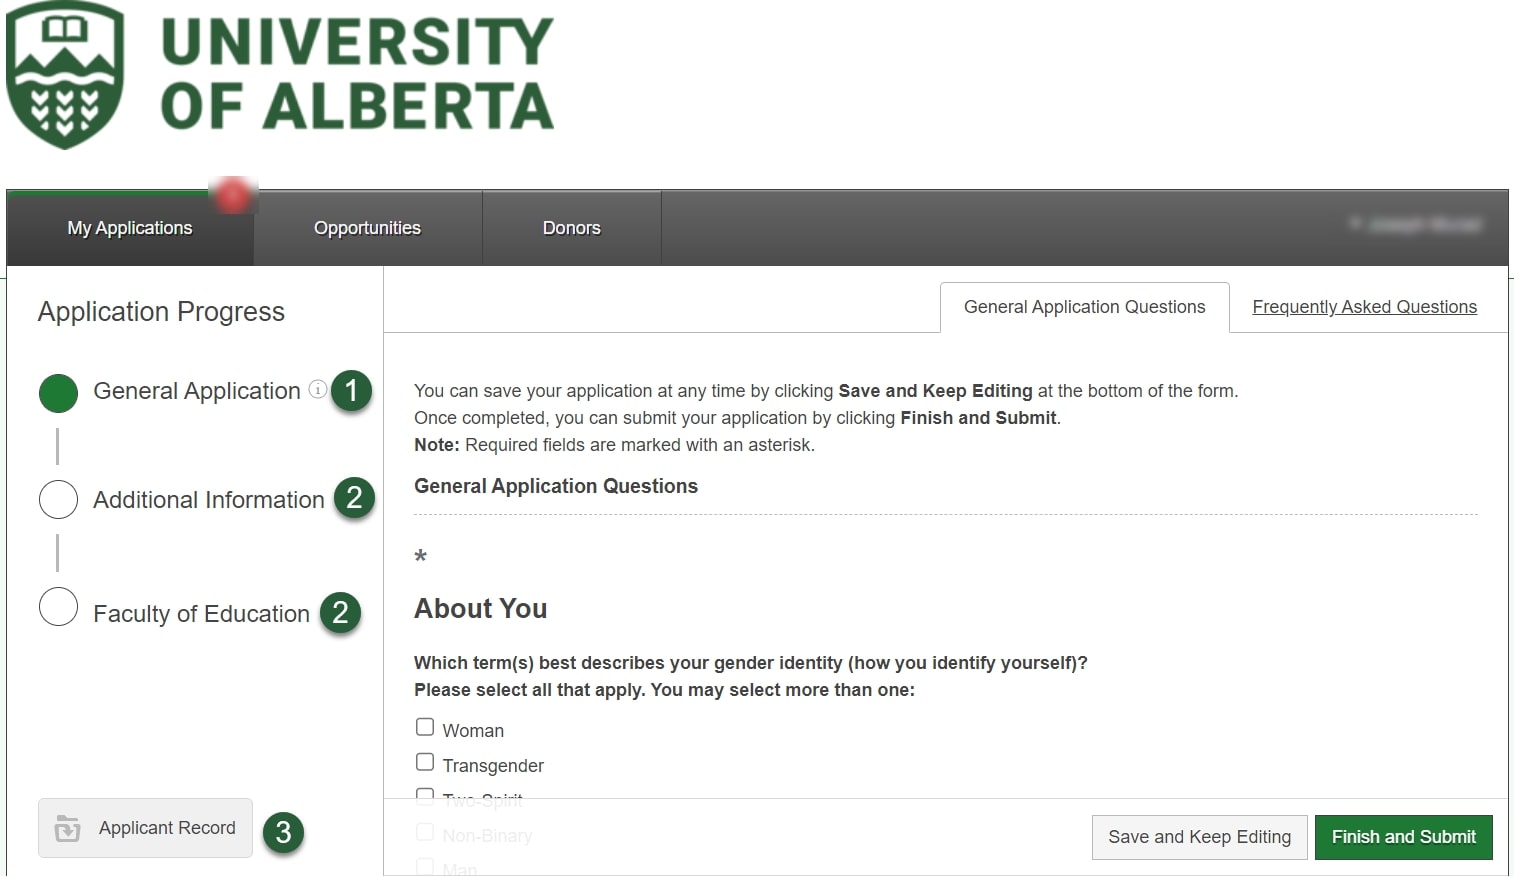Viewport: 1514px width, 877px height.
Task: Check the Woman gender identity checkbox
Action: [x=425, y=727]
